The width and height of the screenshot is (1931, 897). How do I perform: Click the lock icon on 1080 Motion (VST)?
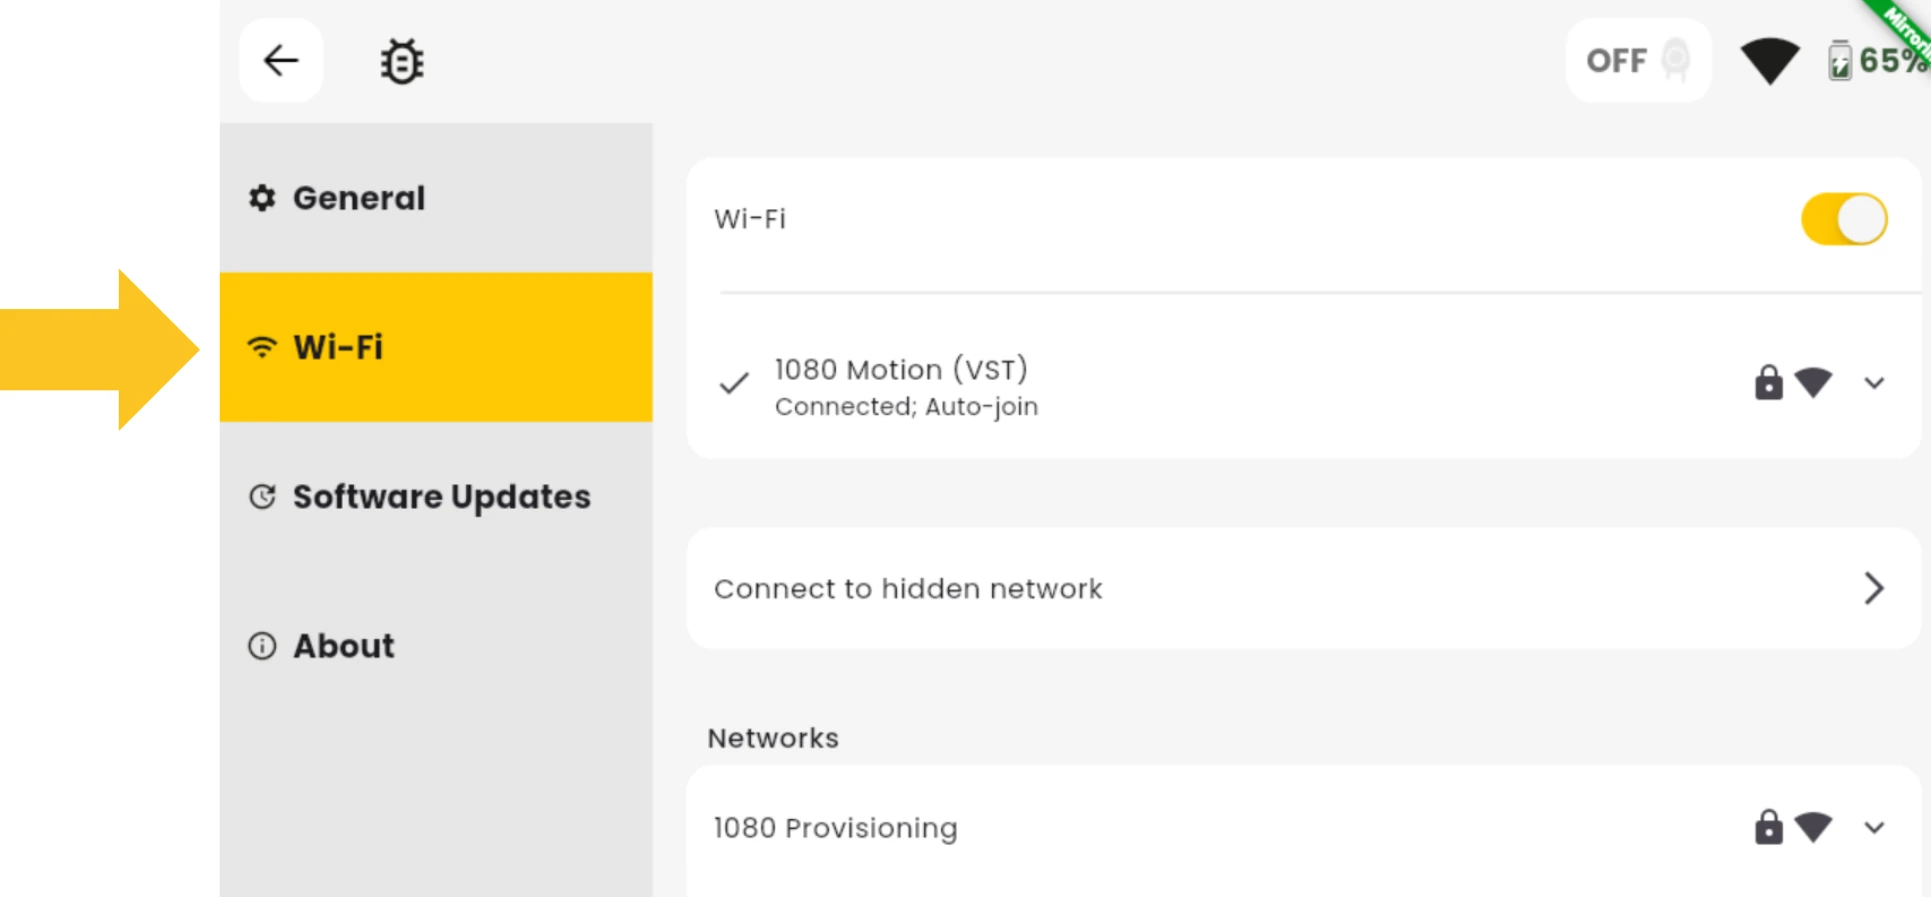[x=1768, y=382]
